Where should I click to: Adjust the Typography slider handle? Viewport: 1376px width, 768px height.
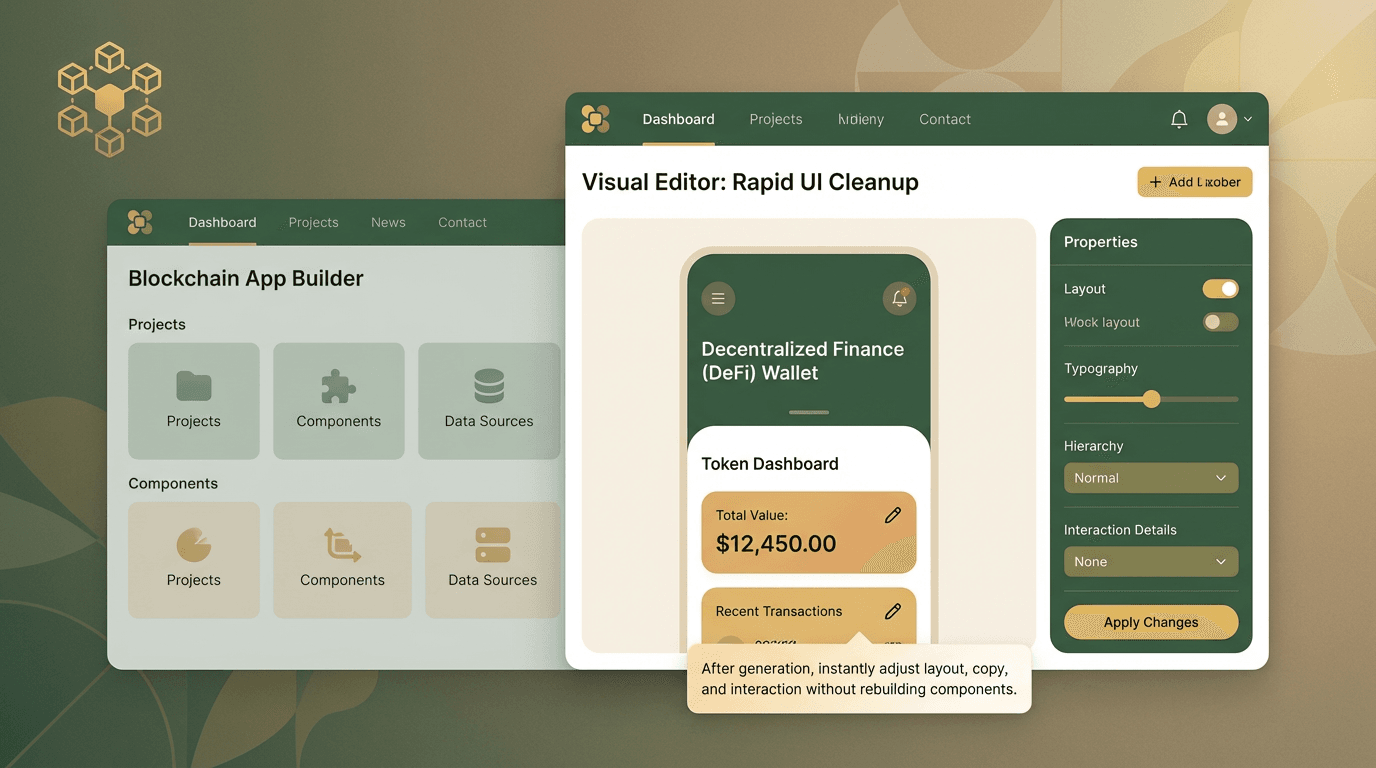pyautogui.click(x=1151, y=399)
